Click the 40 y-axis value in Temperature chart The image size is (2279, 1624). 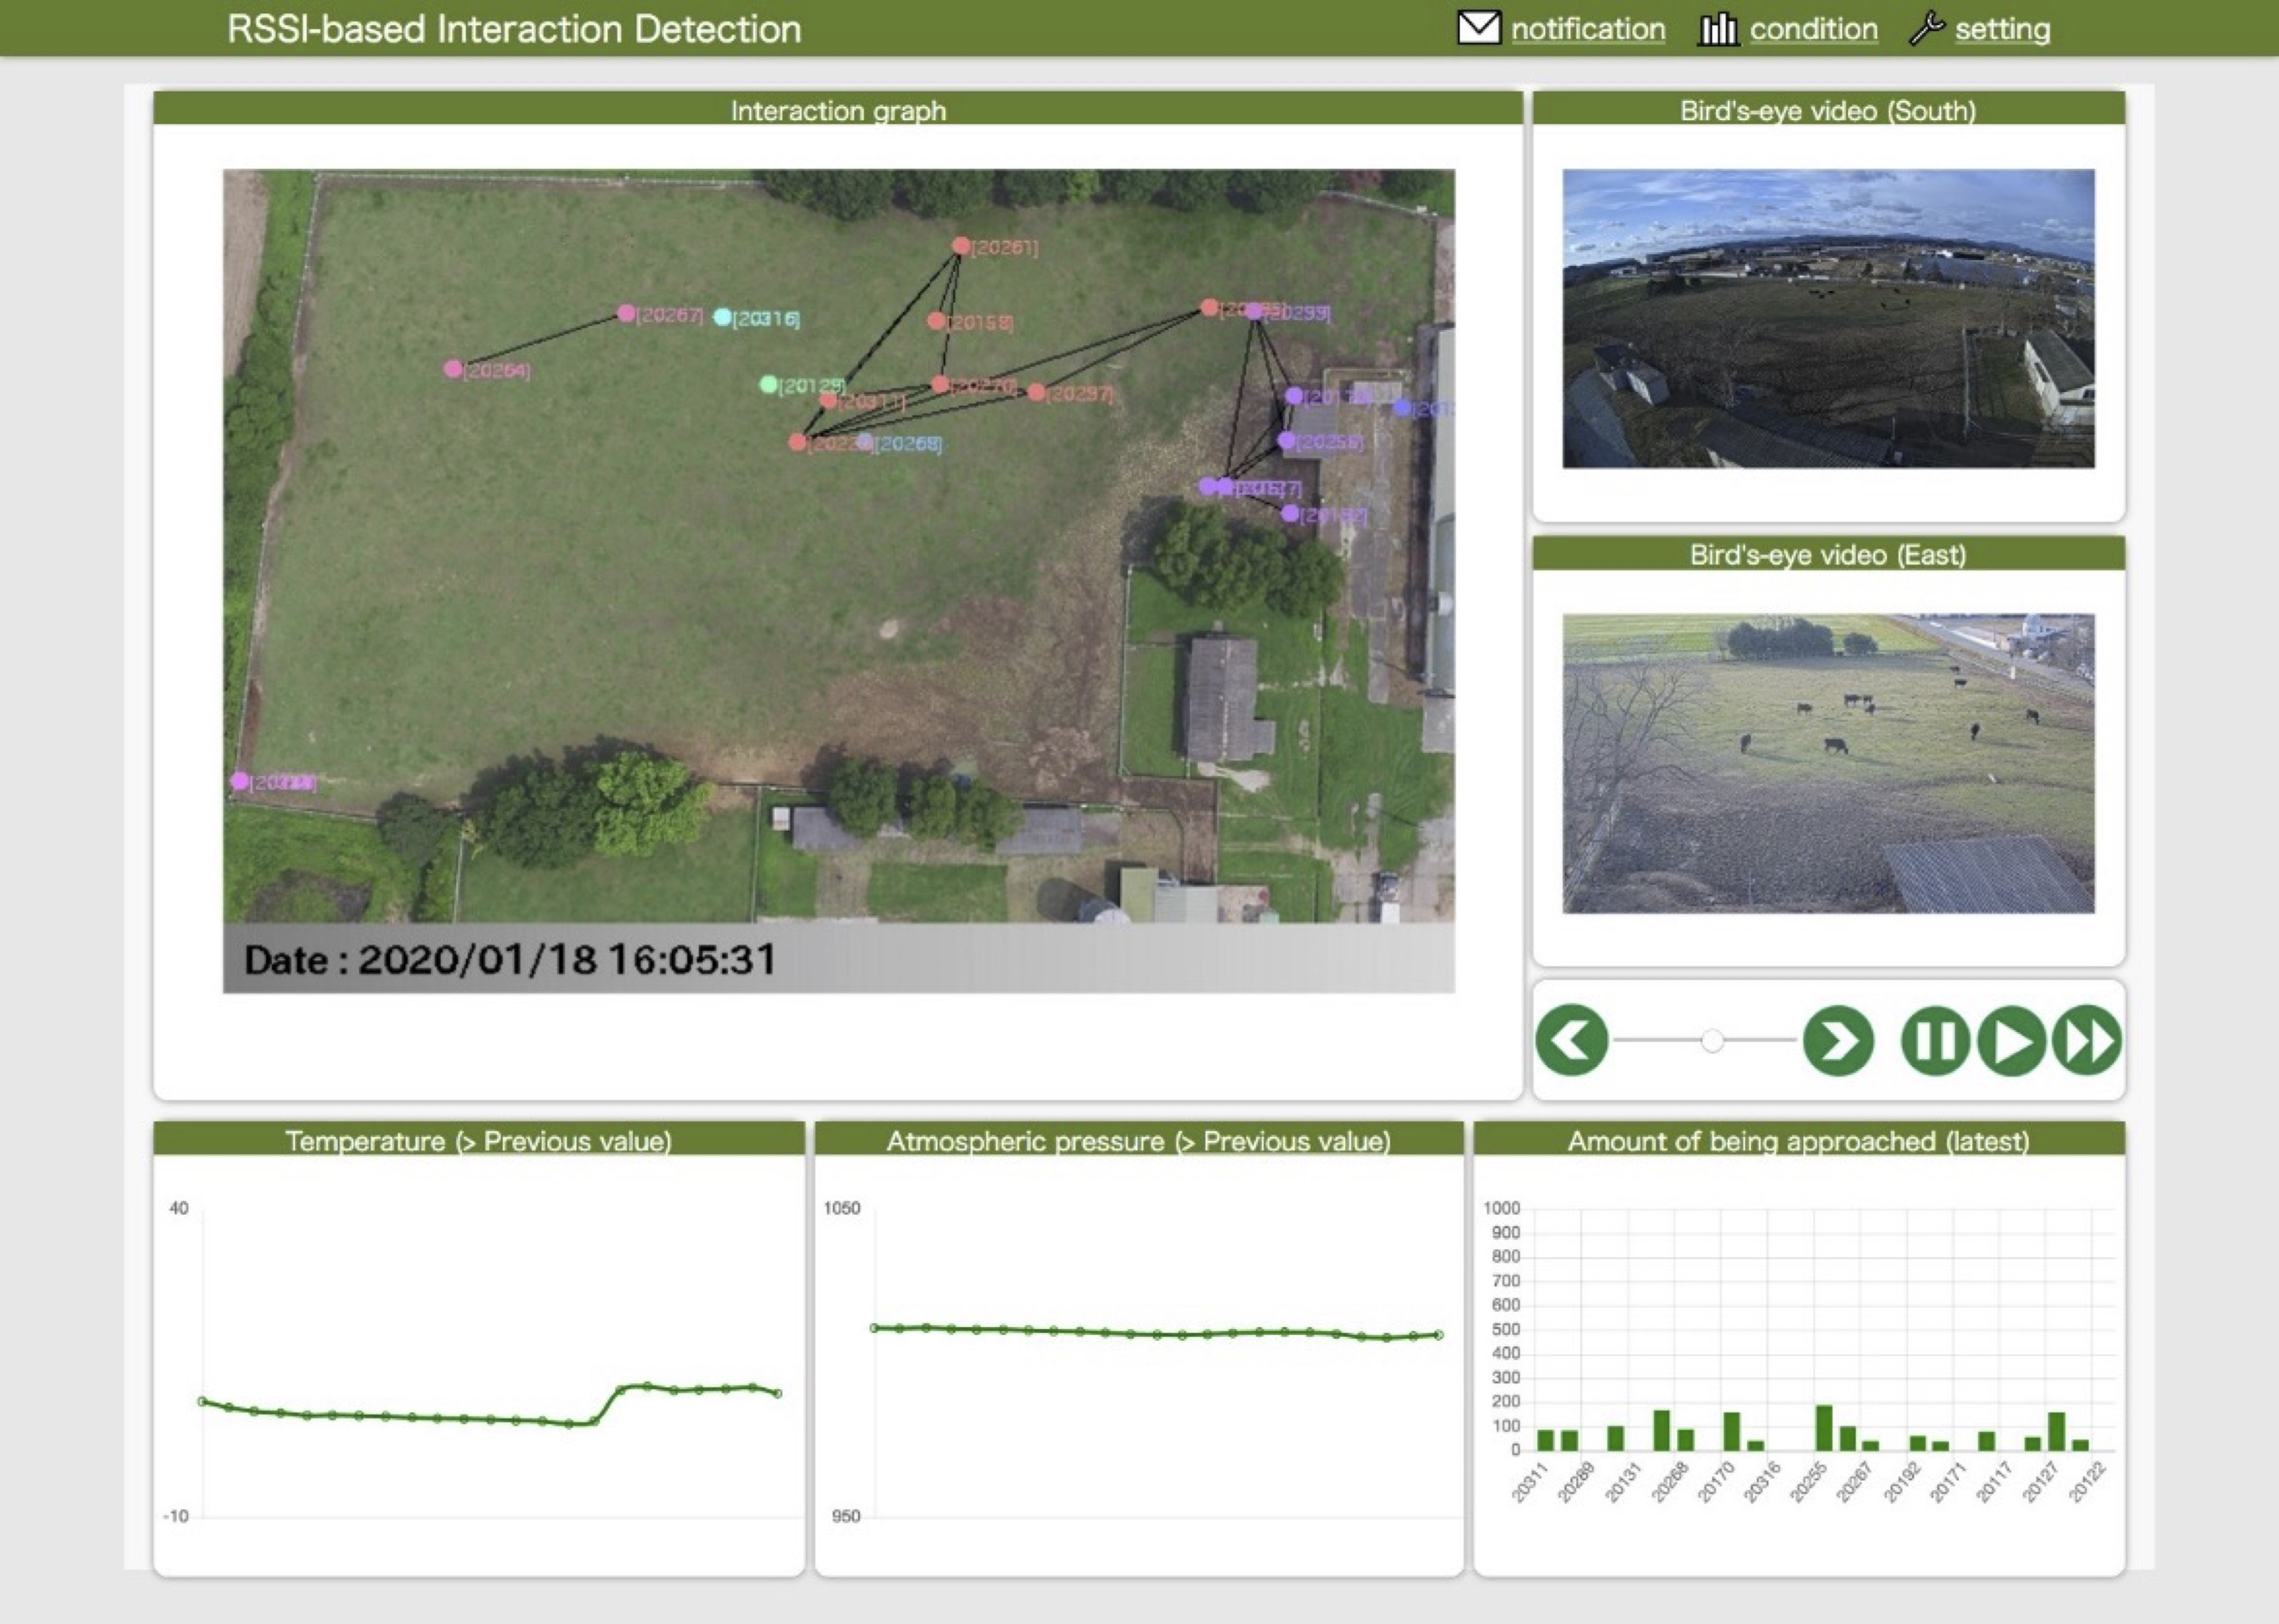(178, 1208)
